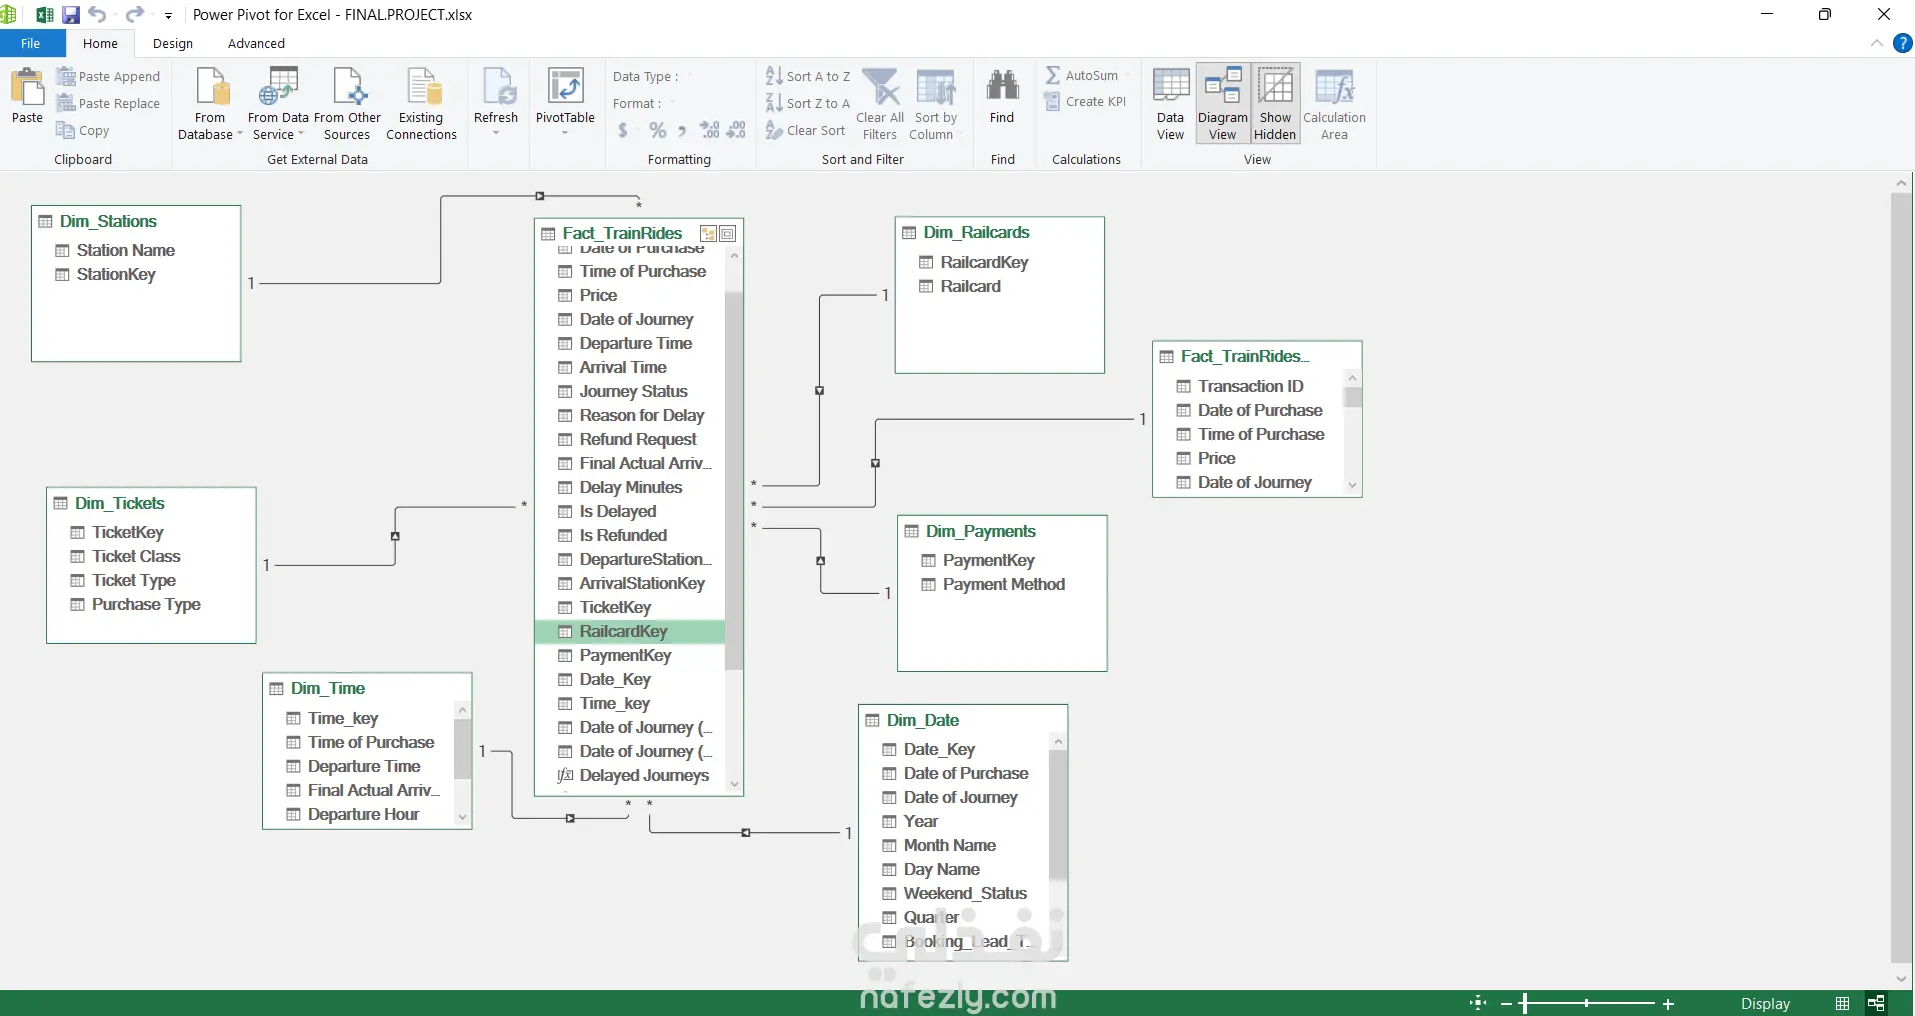Open the Refresh dropdown arrow
The height and width of the screenshot is (1016, 1915).
[496, 134]
